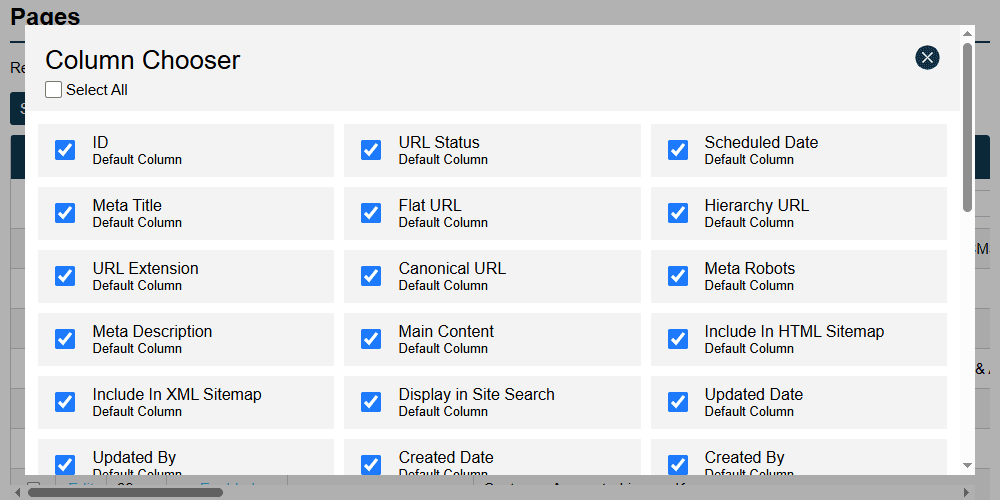Click the Updated By label

pyautogui.click(x=134, y=458)
